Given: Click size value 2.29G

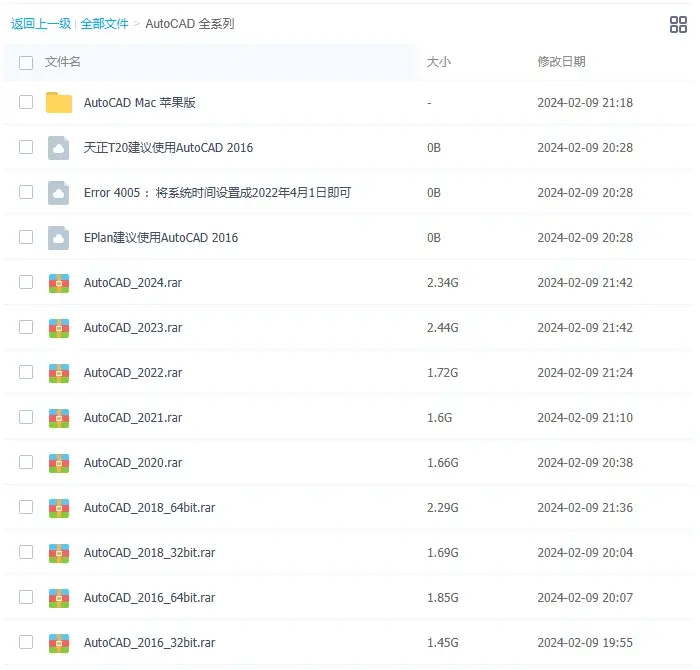Looking at the screenshot, I should point(443,508).
